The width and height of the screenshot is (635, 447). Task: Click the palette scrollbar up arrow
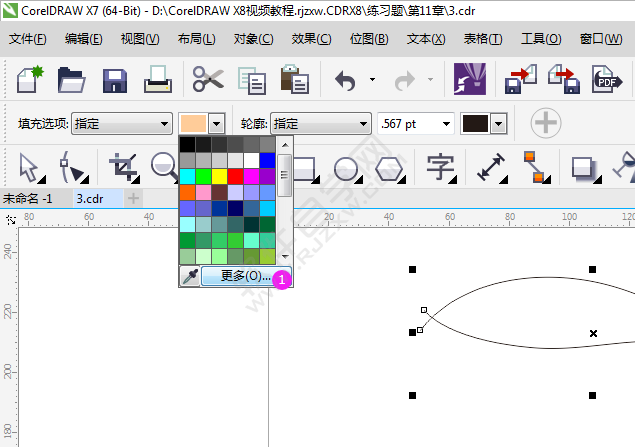coord(285,145)
